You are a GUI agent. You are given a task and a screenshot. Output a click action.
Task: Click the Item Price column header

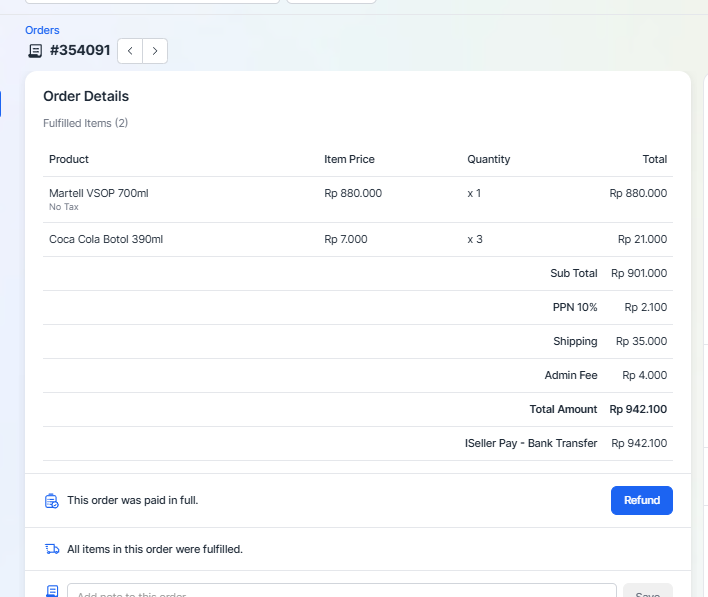pyautogui.click(x=349, y=159)
